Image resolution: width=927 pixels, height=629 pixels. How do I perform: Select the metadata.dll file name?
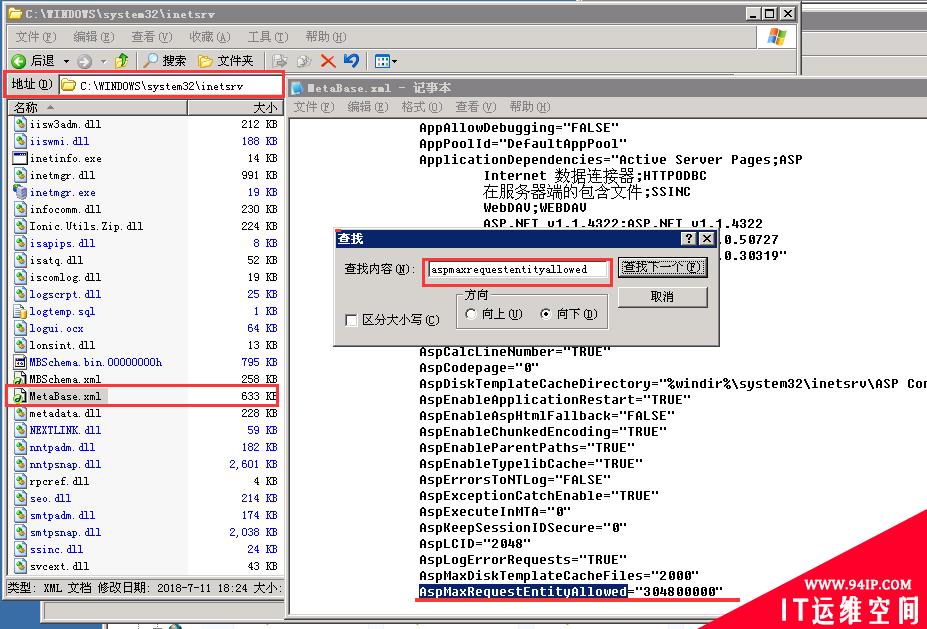[x=65, y=413]
